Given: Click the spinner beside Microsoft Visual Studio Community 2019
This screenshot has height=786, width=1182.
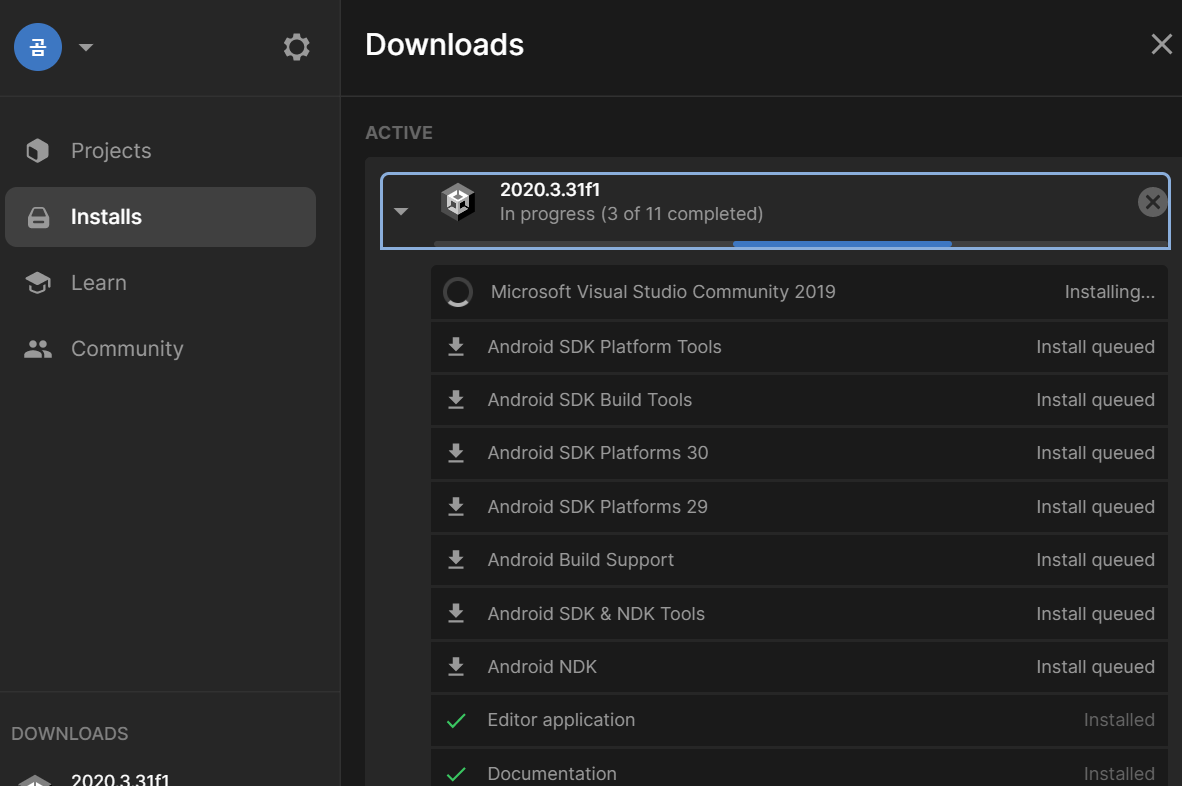Looking at the screenshot, I should click(458, 292).
